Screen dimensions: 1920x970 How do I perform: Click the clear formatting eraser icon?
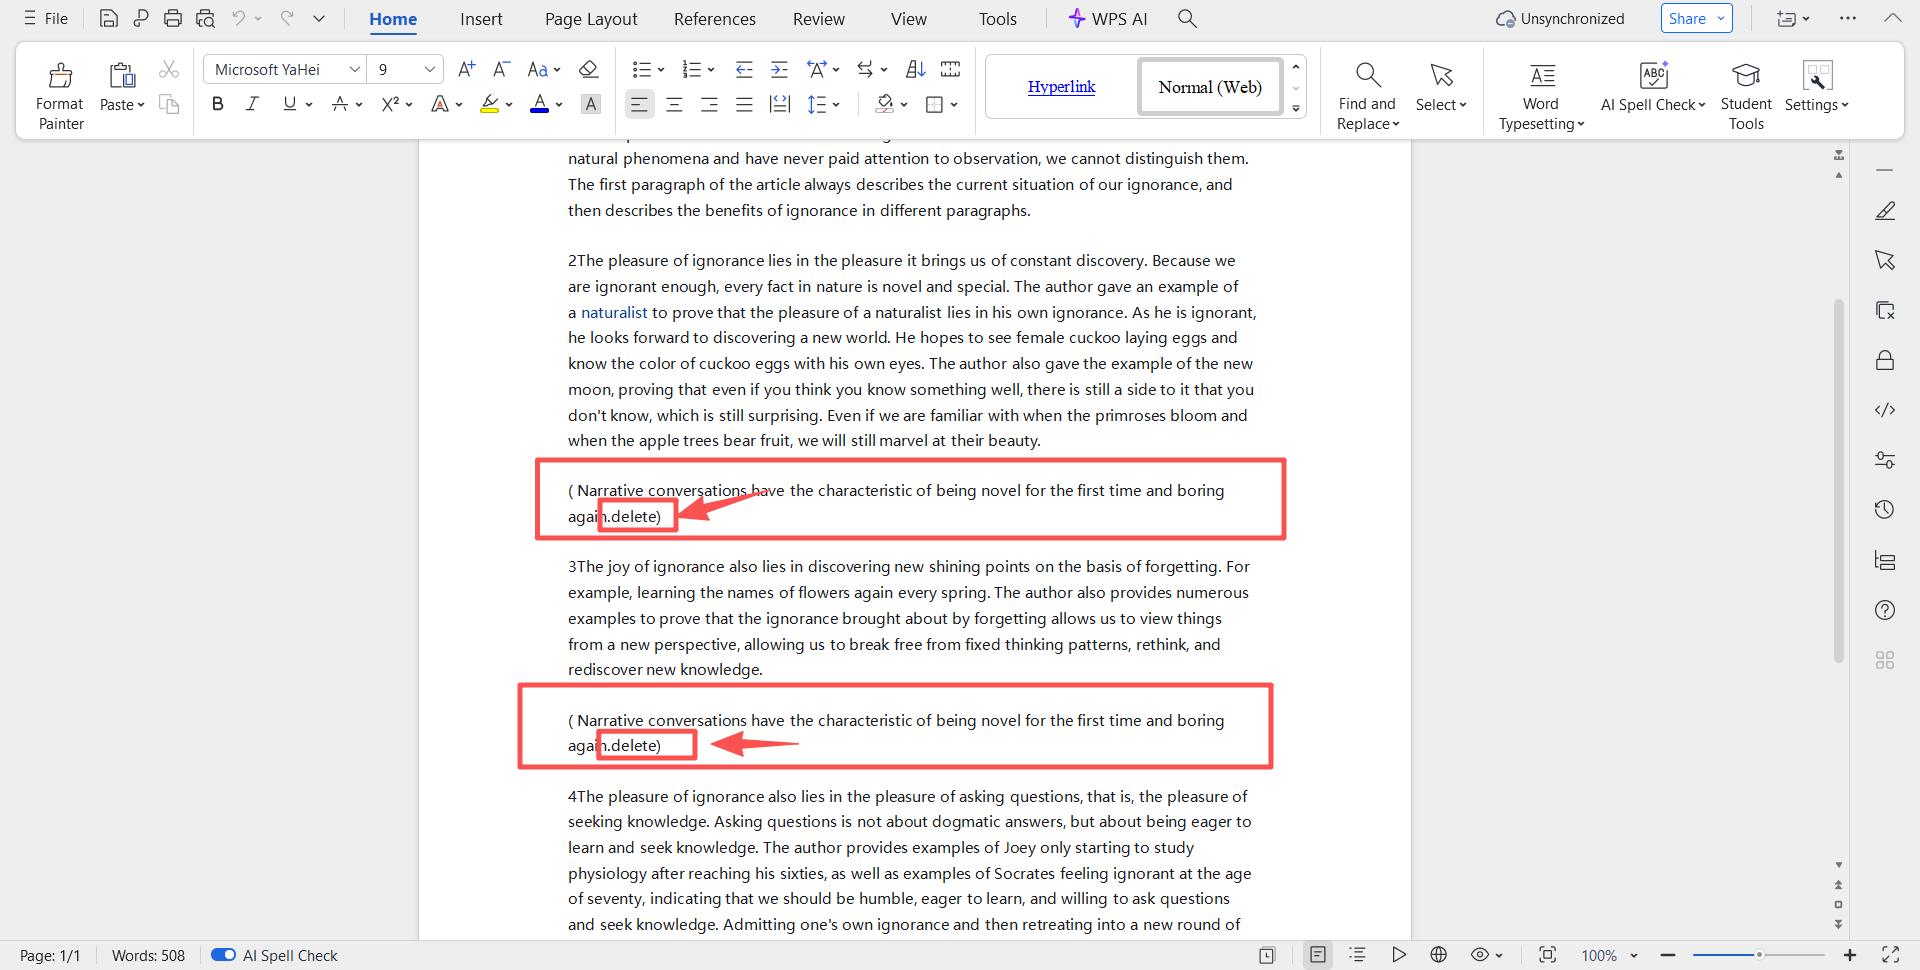[x=589, y=69]
